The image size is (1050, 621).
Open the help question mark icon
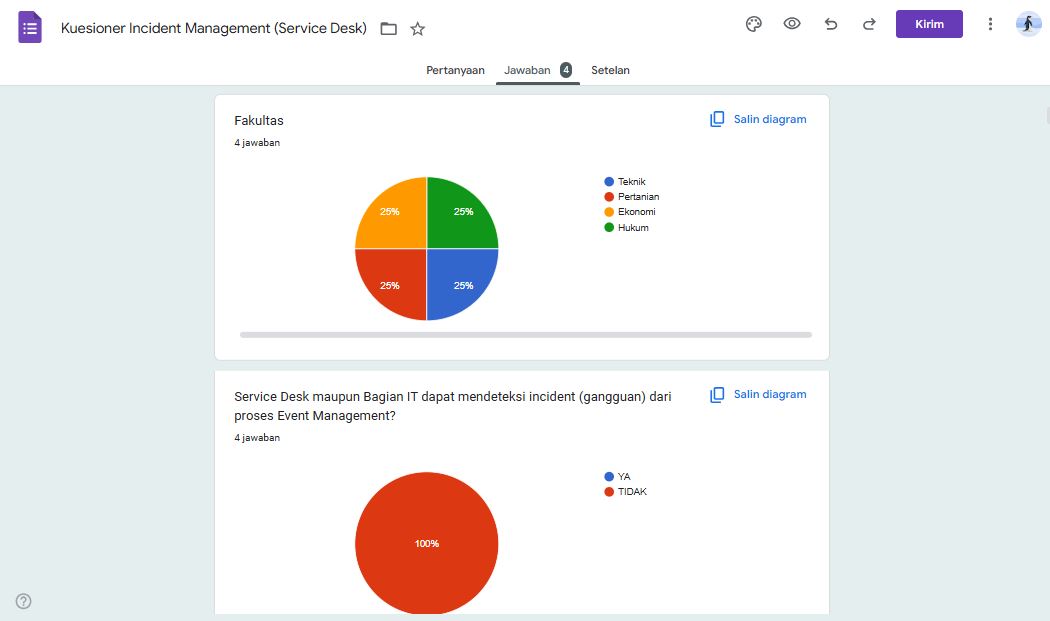[24, 601]
